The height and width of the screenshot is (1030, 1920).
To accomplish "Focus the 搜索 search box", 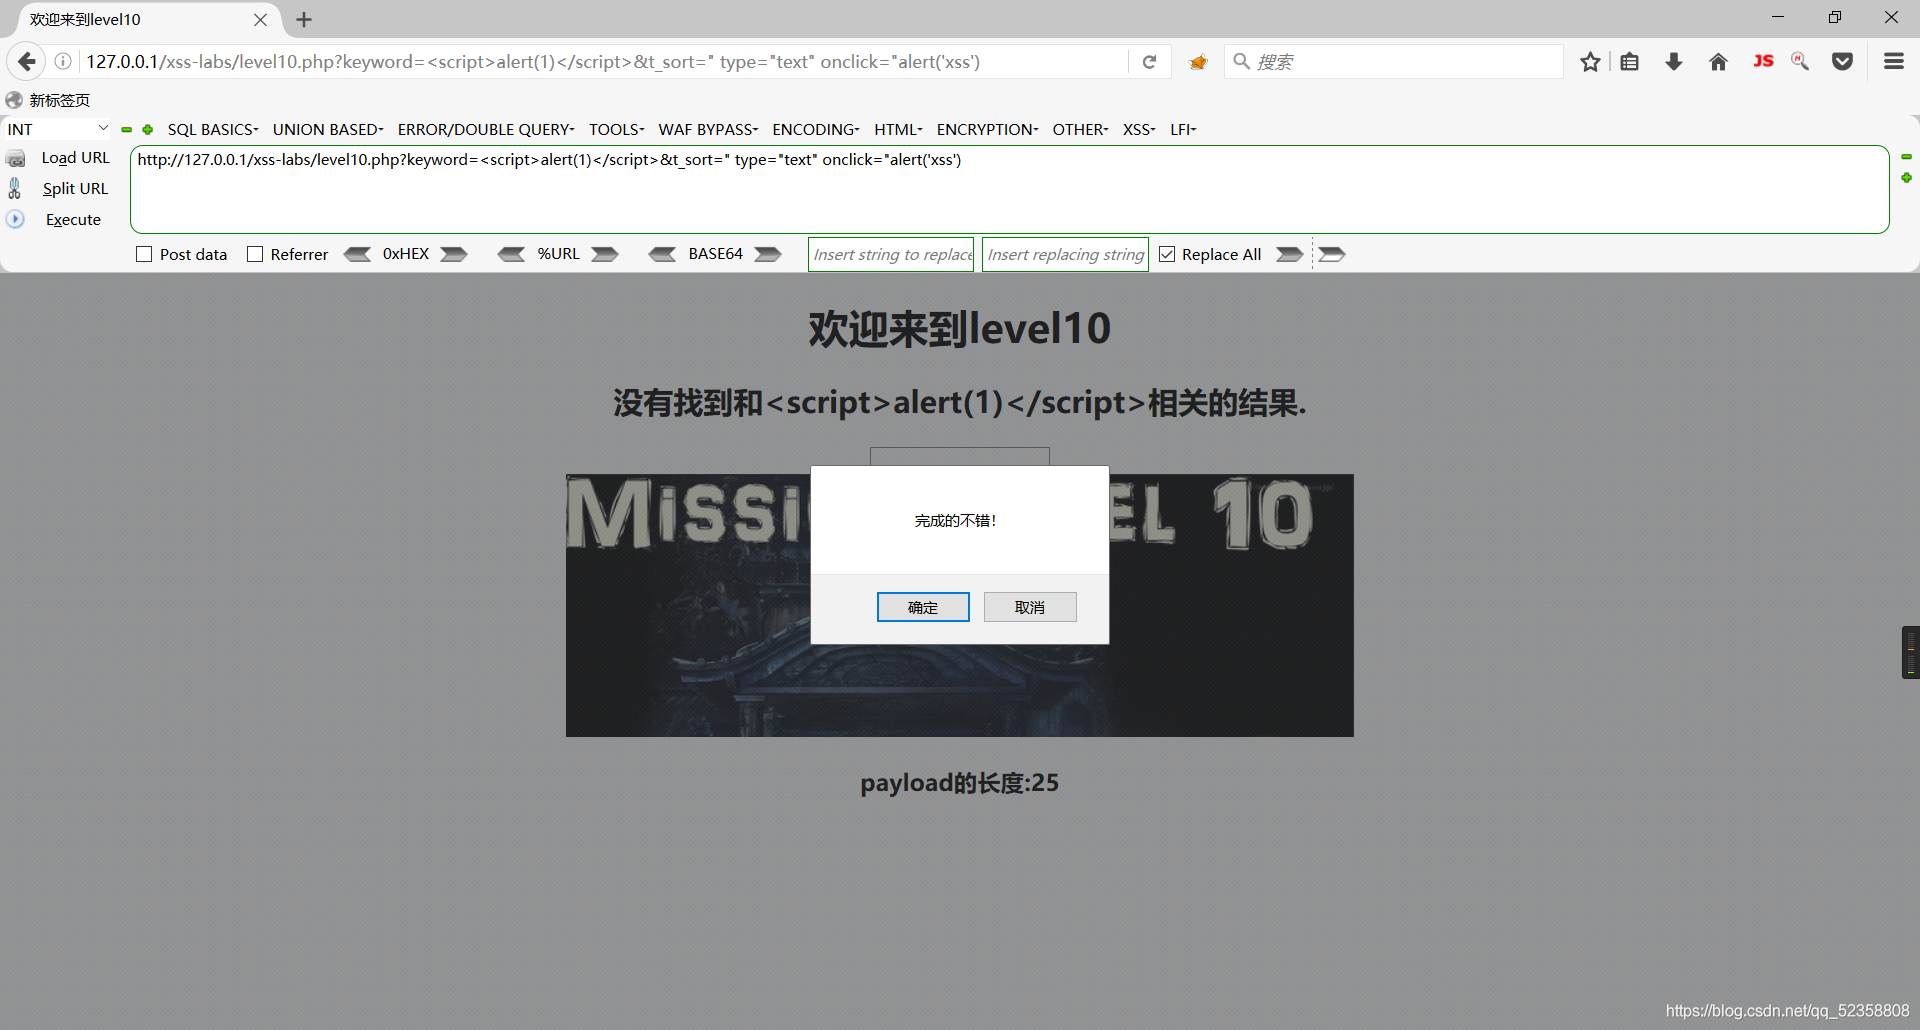I will tap(1394, 62).
